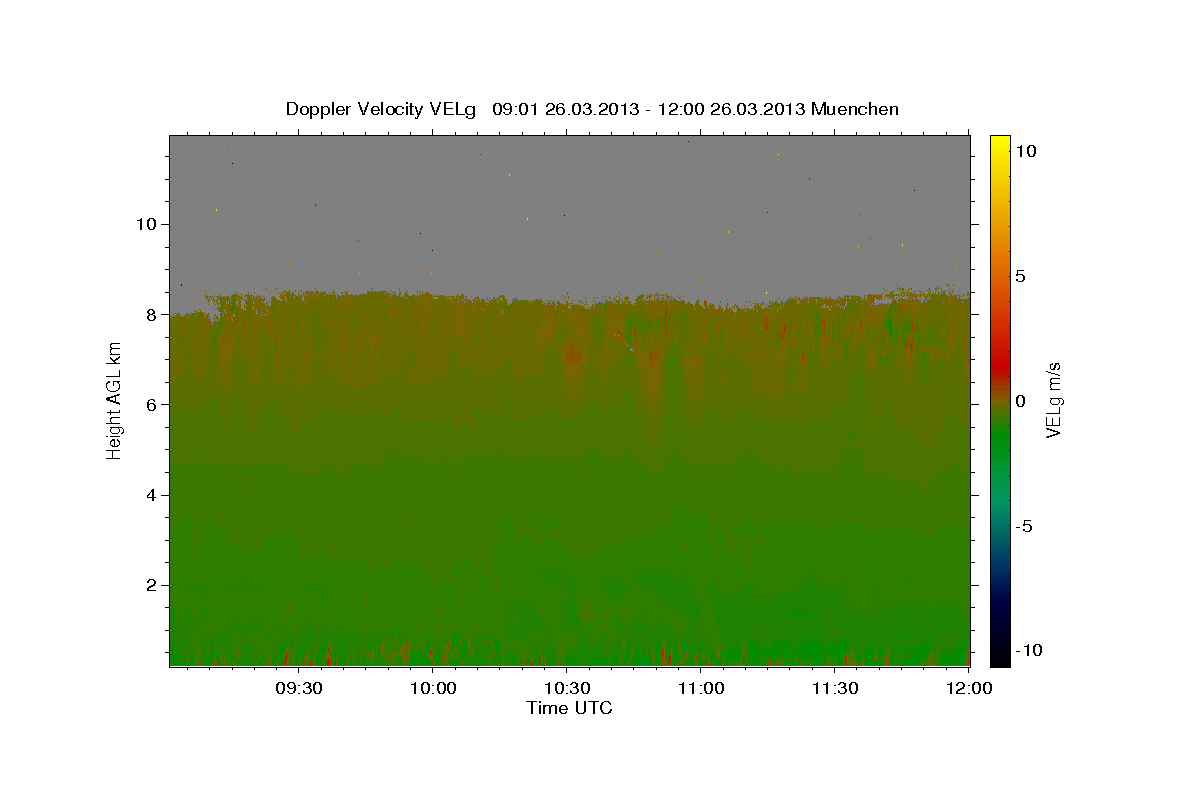Click the colorbar '10' tick label
The width and height of the screenshot is (1200, 800).
1026,150
